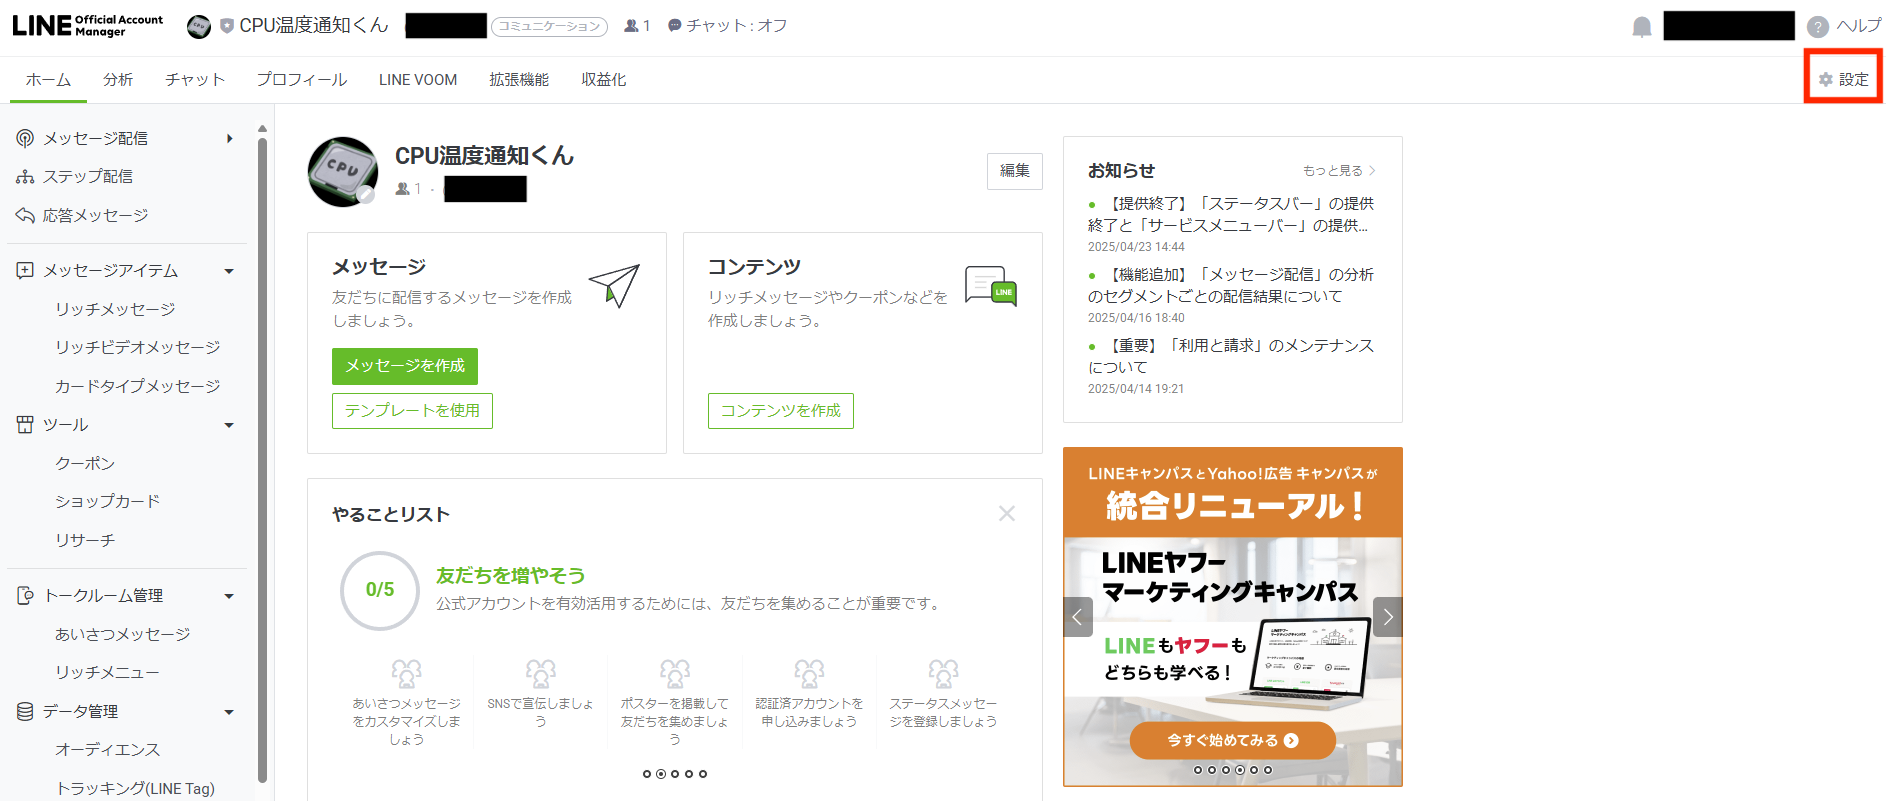1886x801 pixels.
Task: Select first やることリスト pagination dot
Action: (x=647, y=774)
